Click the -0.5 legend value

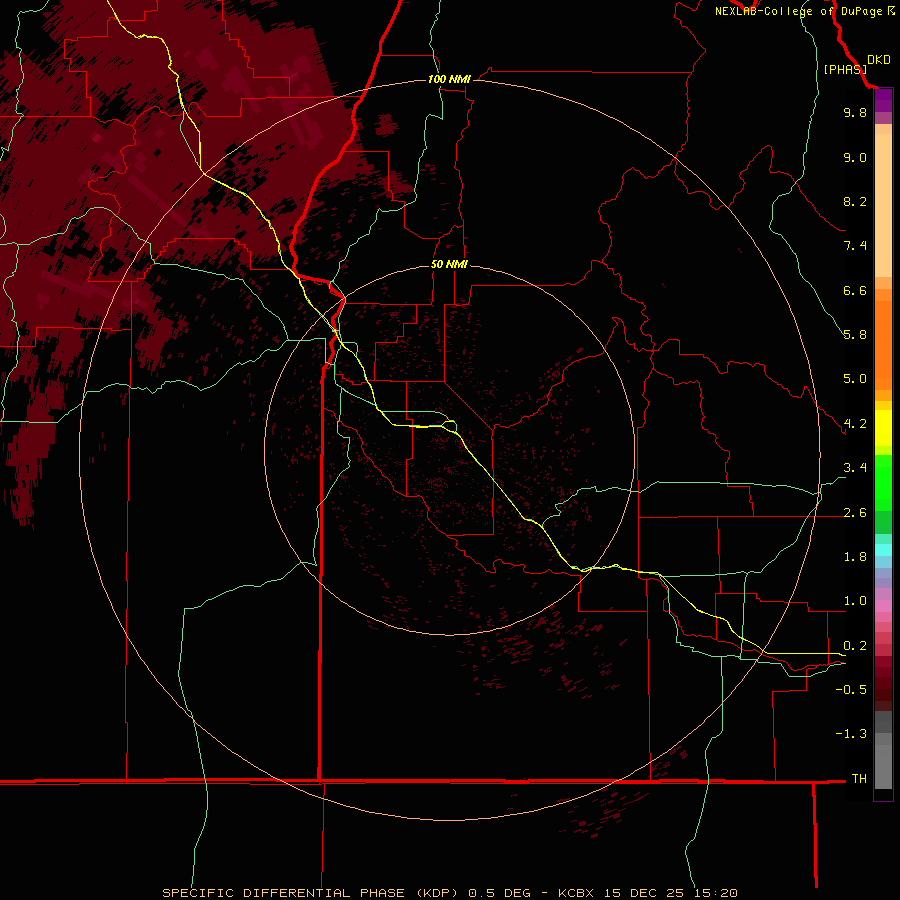click(x=851, y=690)
